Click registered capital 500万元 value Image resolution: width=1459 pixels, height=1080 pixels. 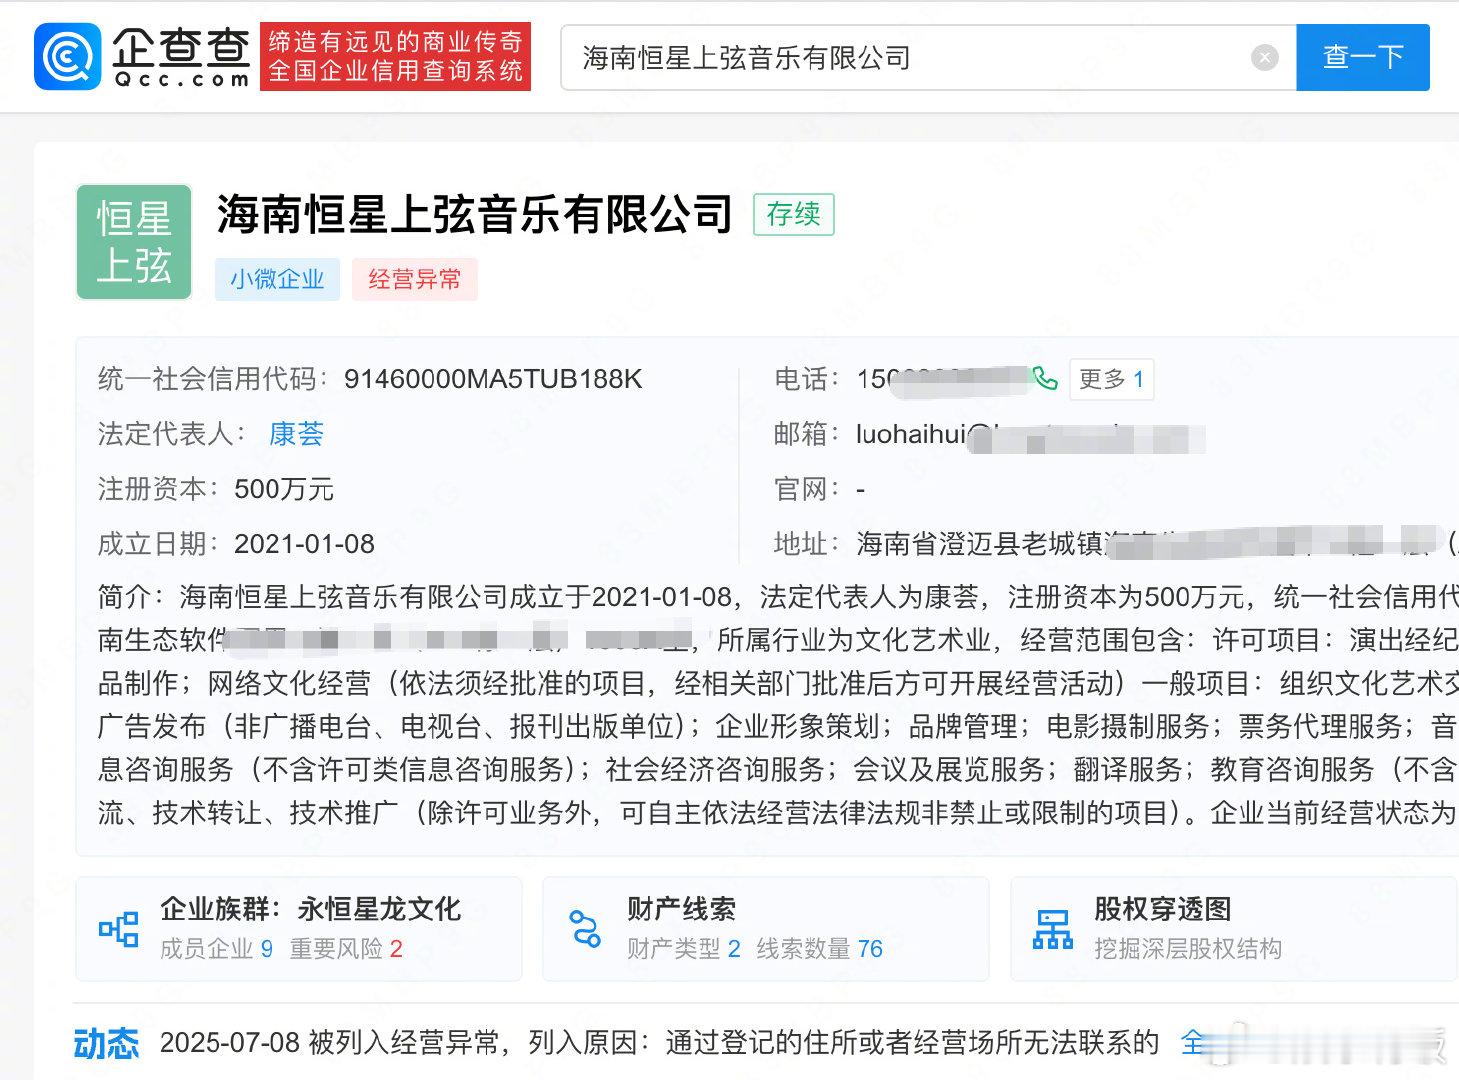click(x=284, y=489)
